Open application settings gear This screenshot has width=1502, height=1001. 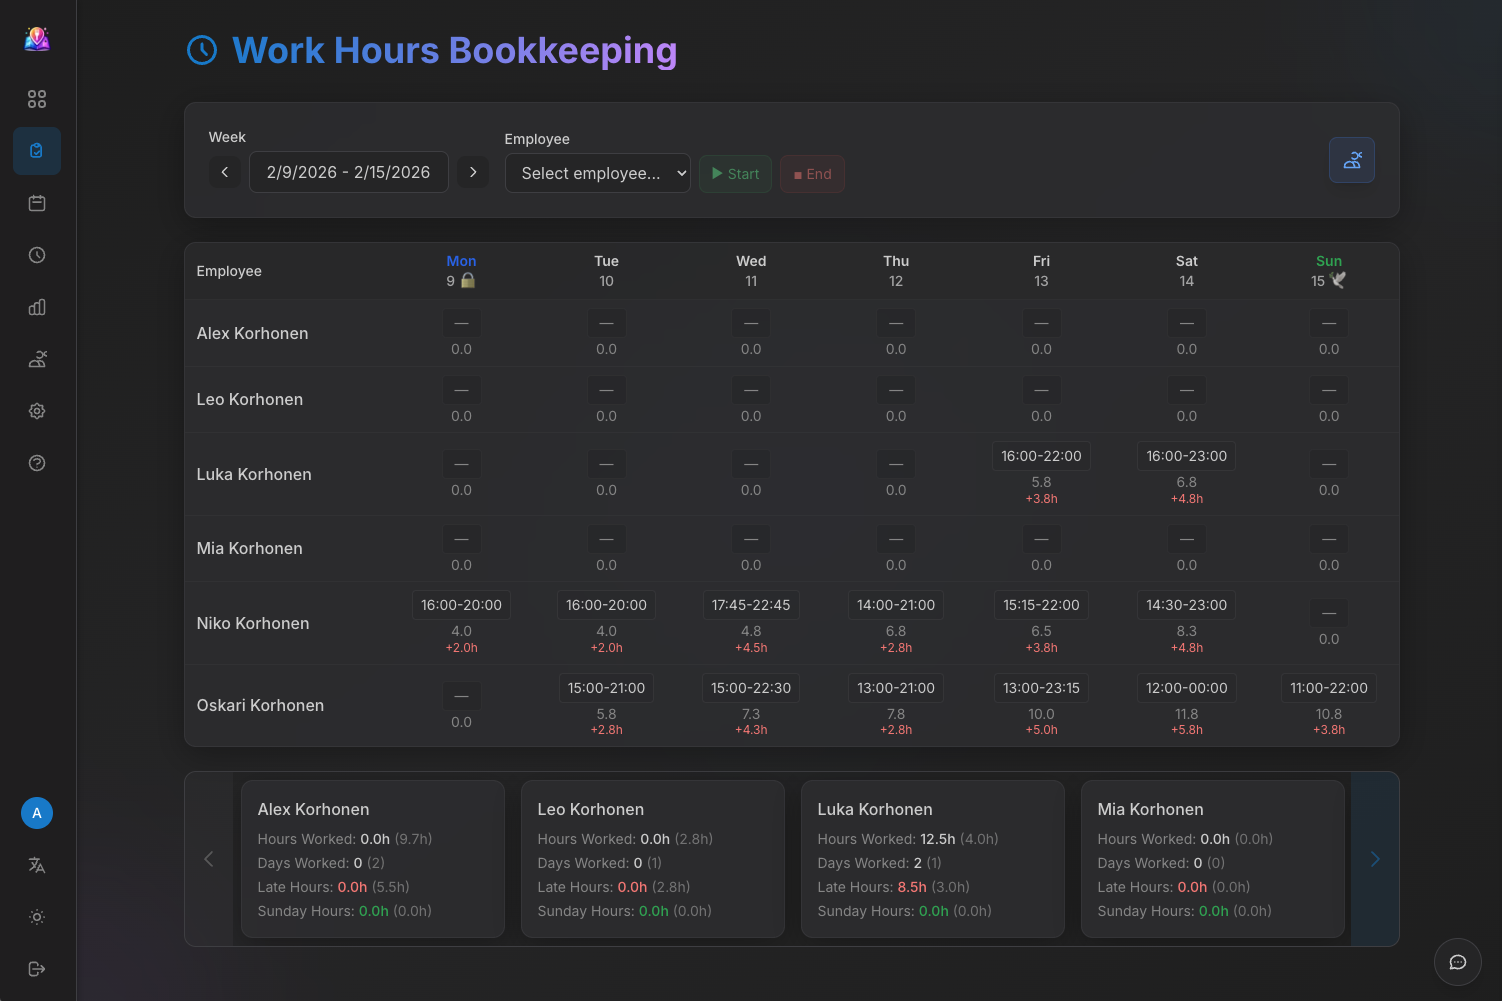[37, 411]
